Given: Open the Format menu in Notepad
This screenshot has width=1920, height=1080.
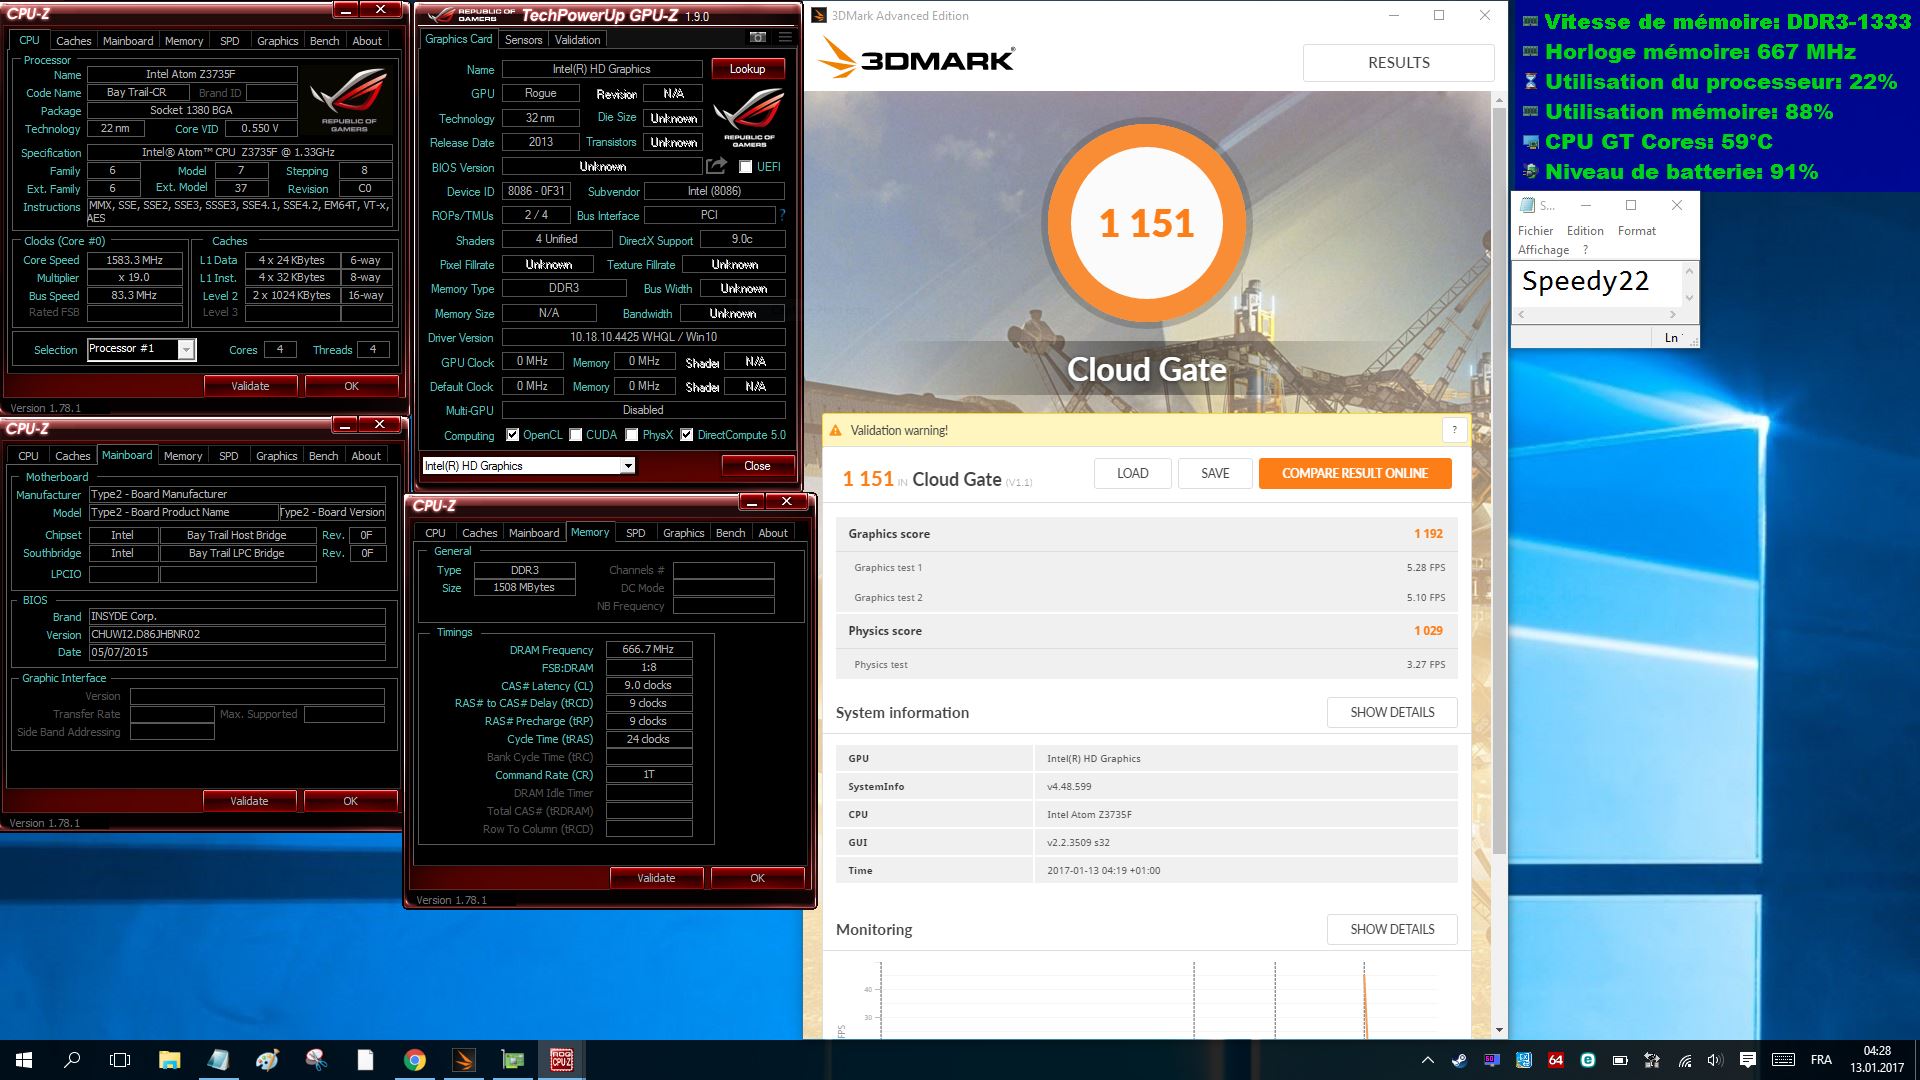Looking at the screenshot, I should (1637, 231).
